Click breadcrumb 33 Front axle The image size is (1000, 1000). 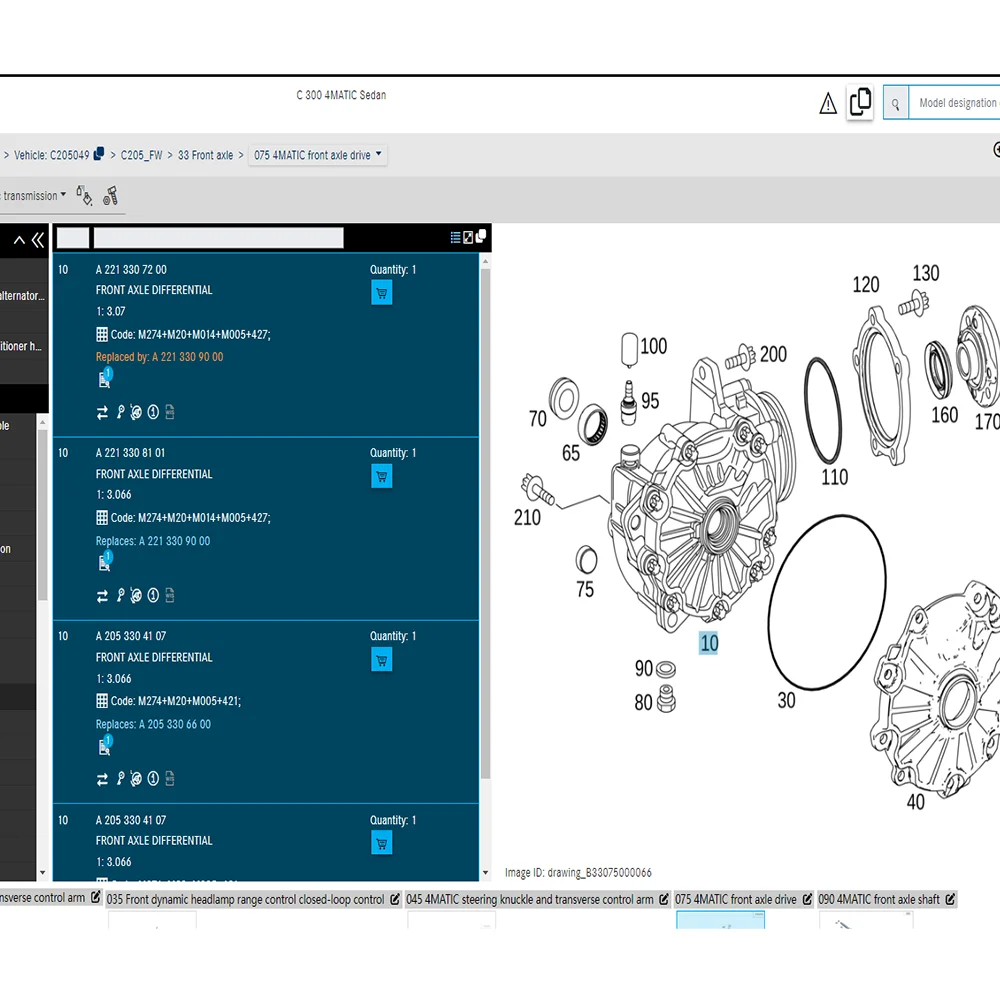pyautogui.click(x=205, y=155)
